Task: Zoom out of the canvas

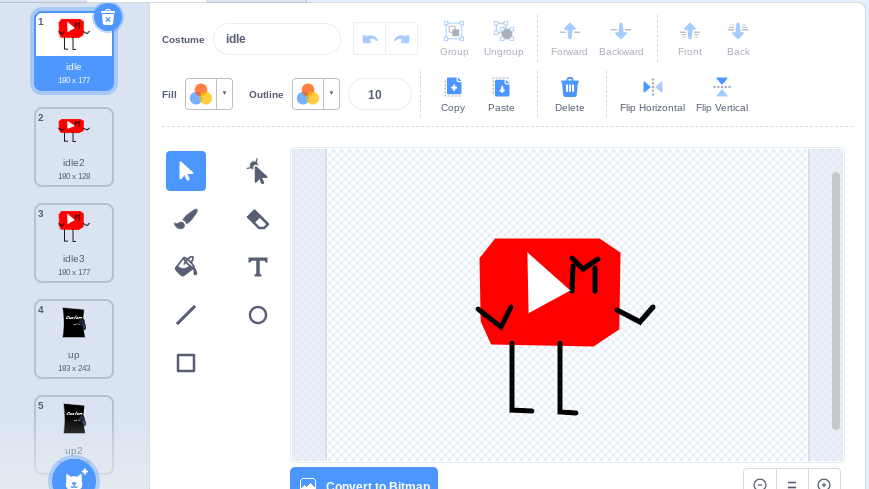Action: point(760,482)
